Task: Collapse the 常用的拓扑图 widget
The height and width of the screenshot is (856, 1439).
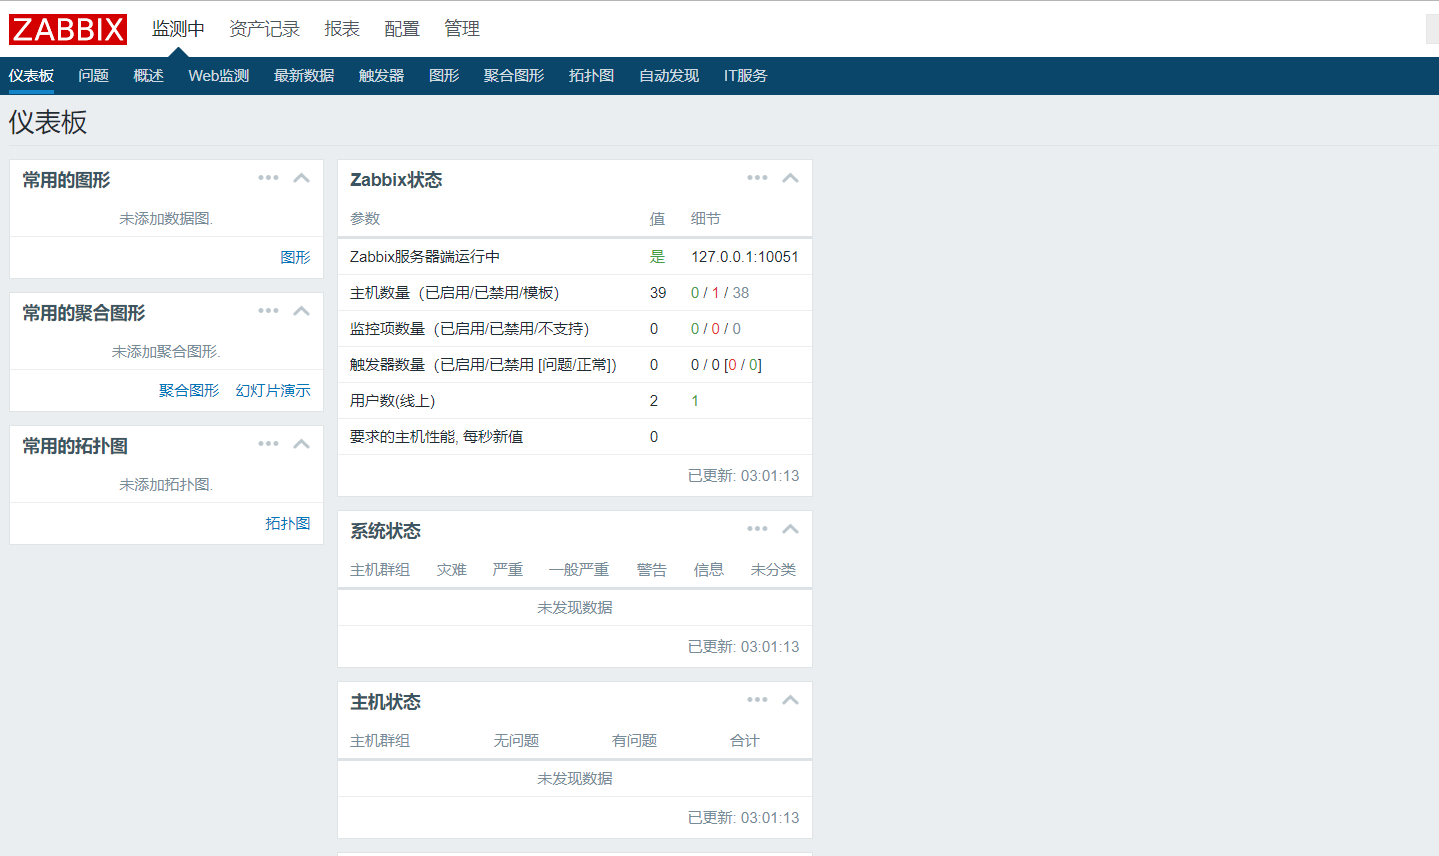Action: click(301, 444)
